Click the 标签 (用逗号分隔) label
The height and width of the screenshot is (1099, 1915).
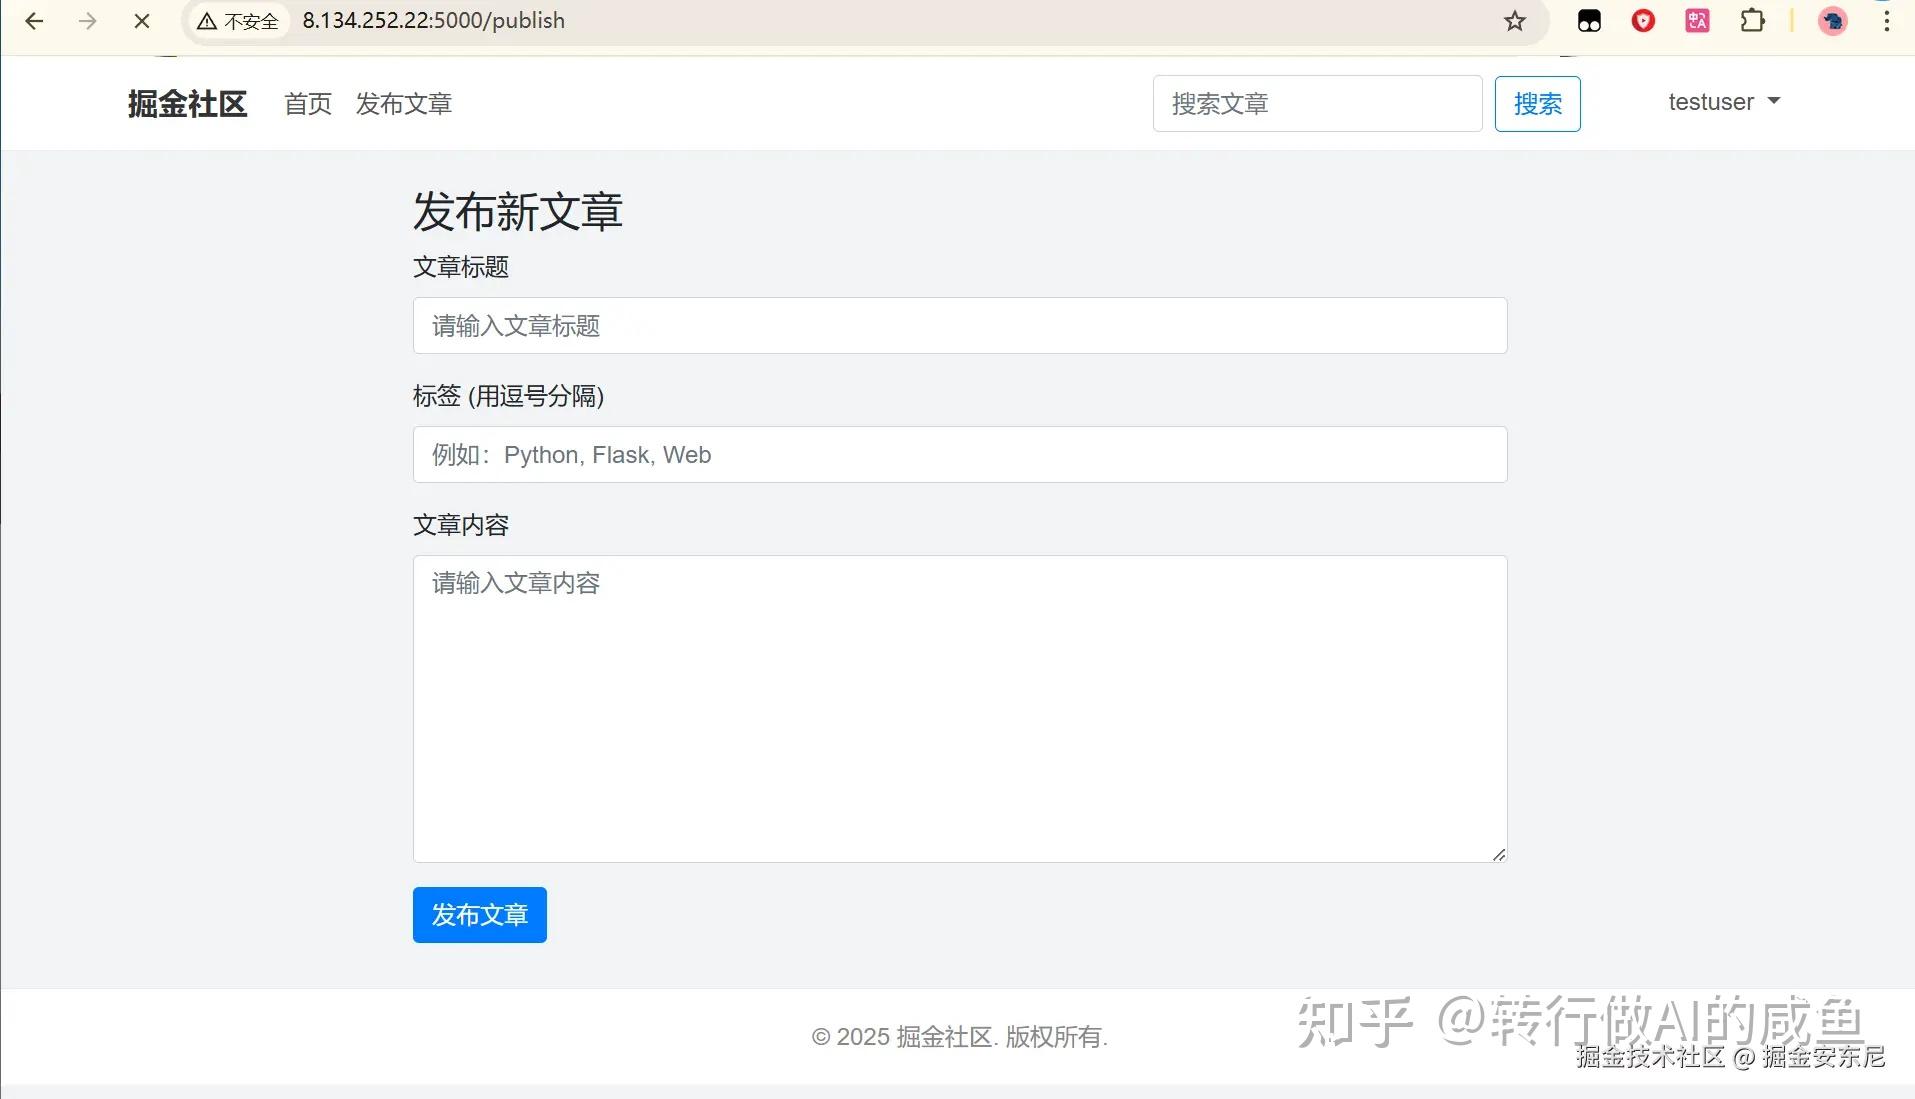point(508,396)
